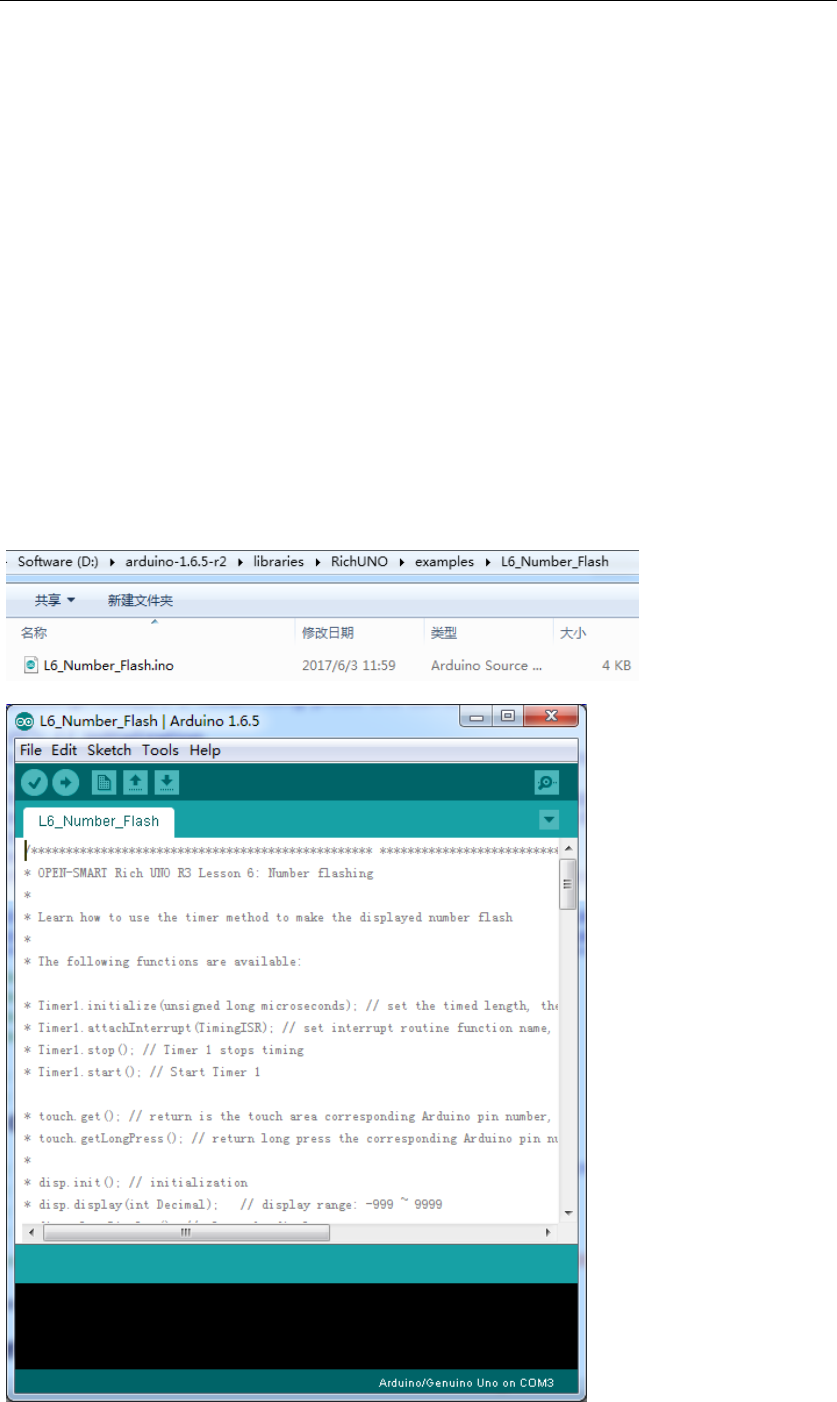
Task: Expand the arrow after arduino-1.6.5-r2
Action: [x=239, y=561]
